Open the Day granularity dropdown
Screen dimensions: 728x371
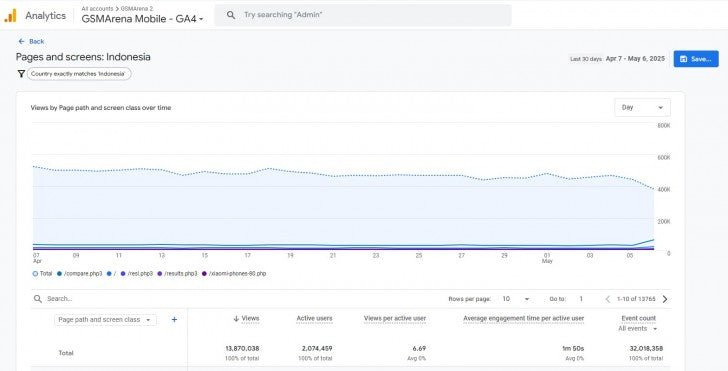point(642,107)
